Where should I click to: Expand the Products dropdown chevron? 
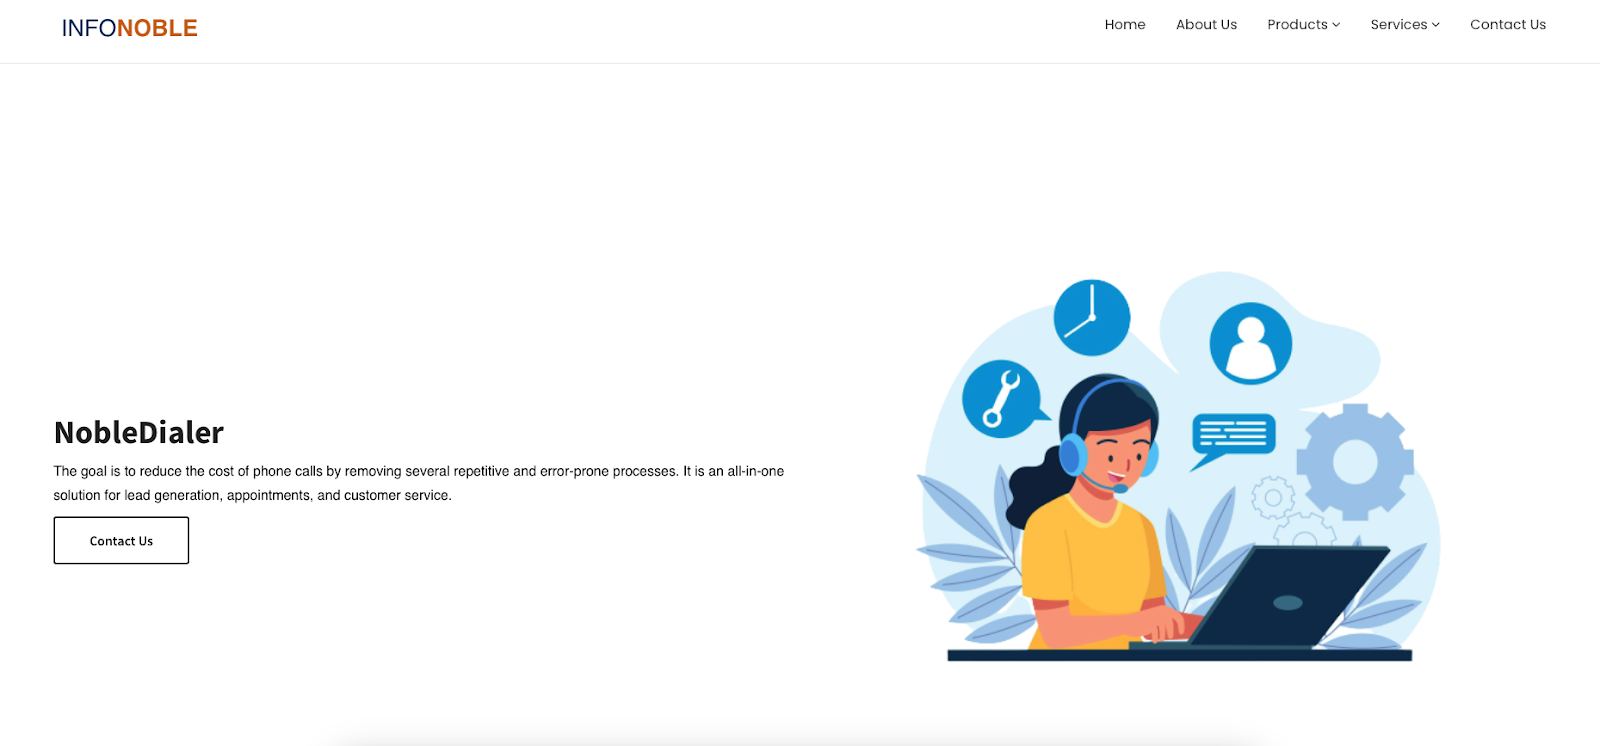point(1336,25)
